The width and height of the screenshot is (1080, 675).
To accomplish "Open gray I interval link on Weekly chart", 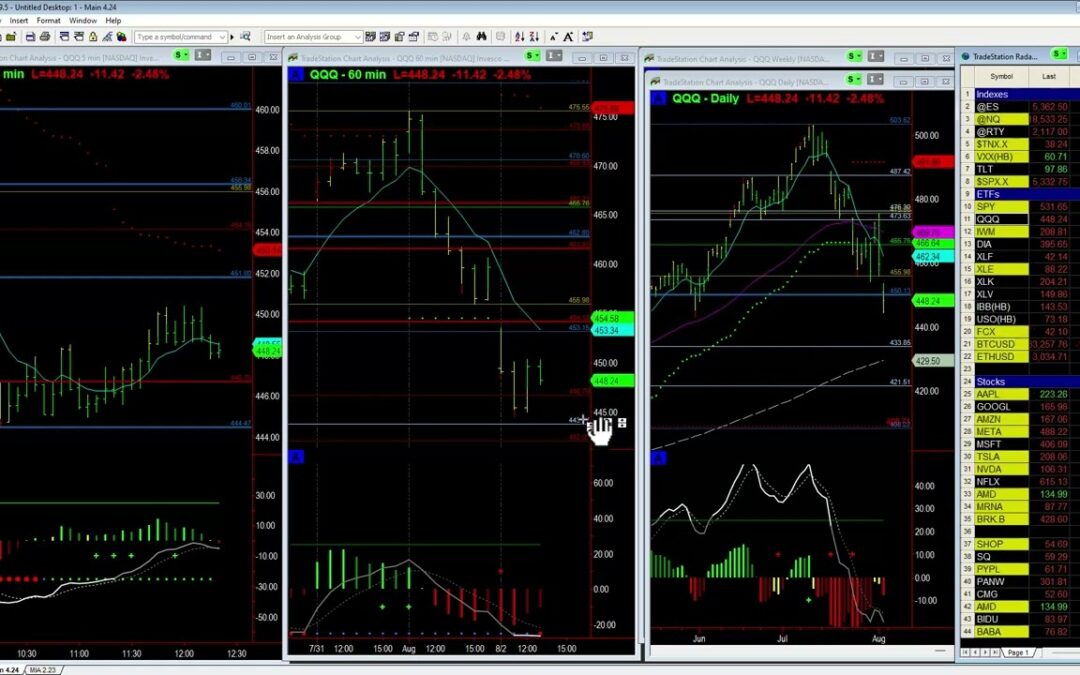I will click(x=875, y=56).
